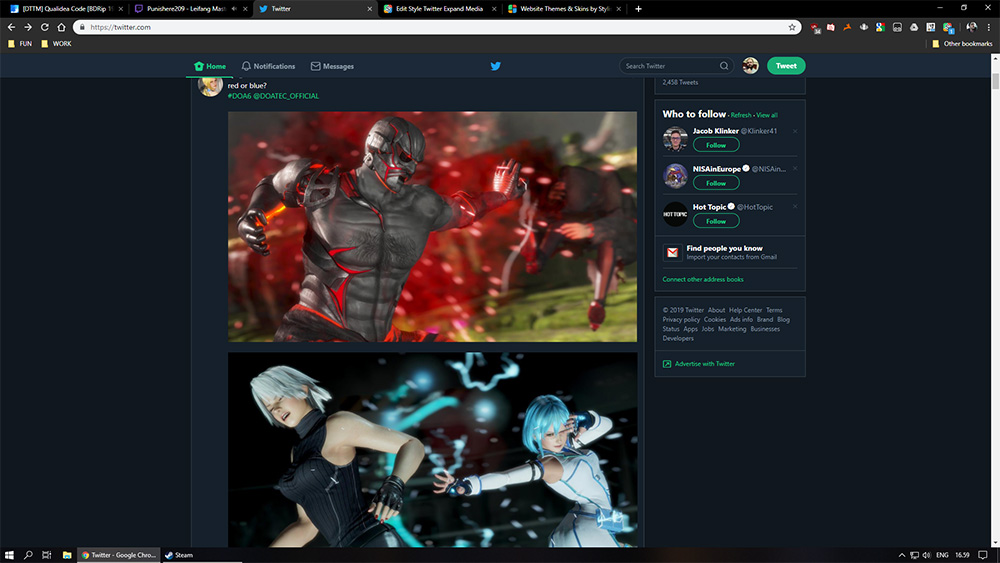Open File Explorer from taskbar

[66, 555]
